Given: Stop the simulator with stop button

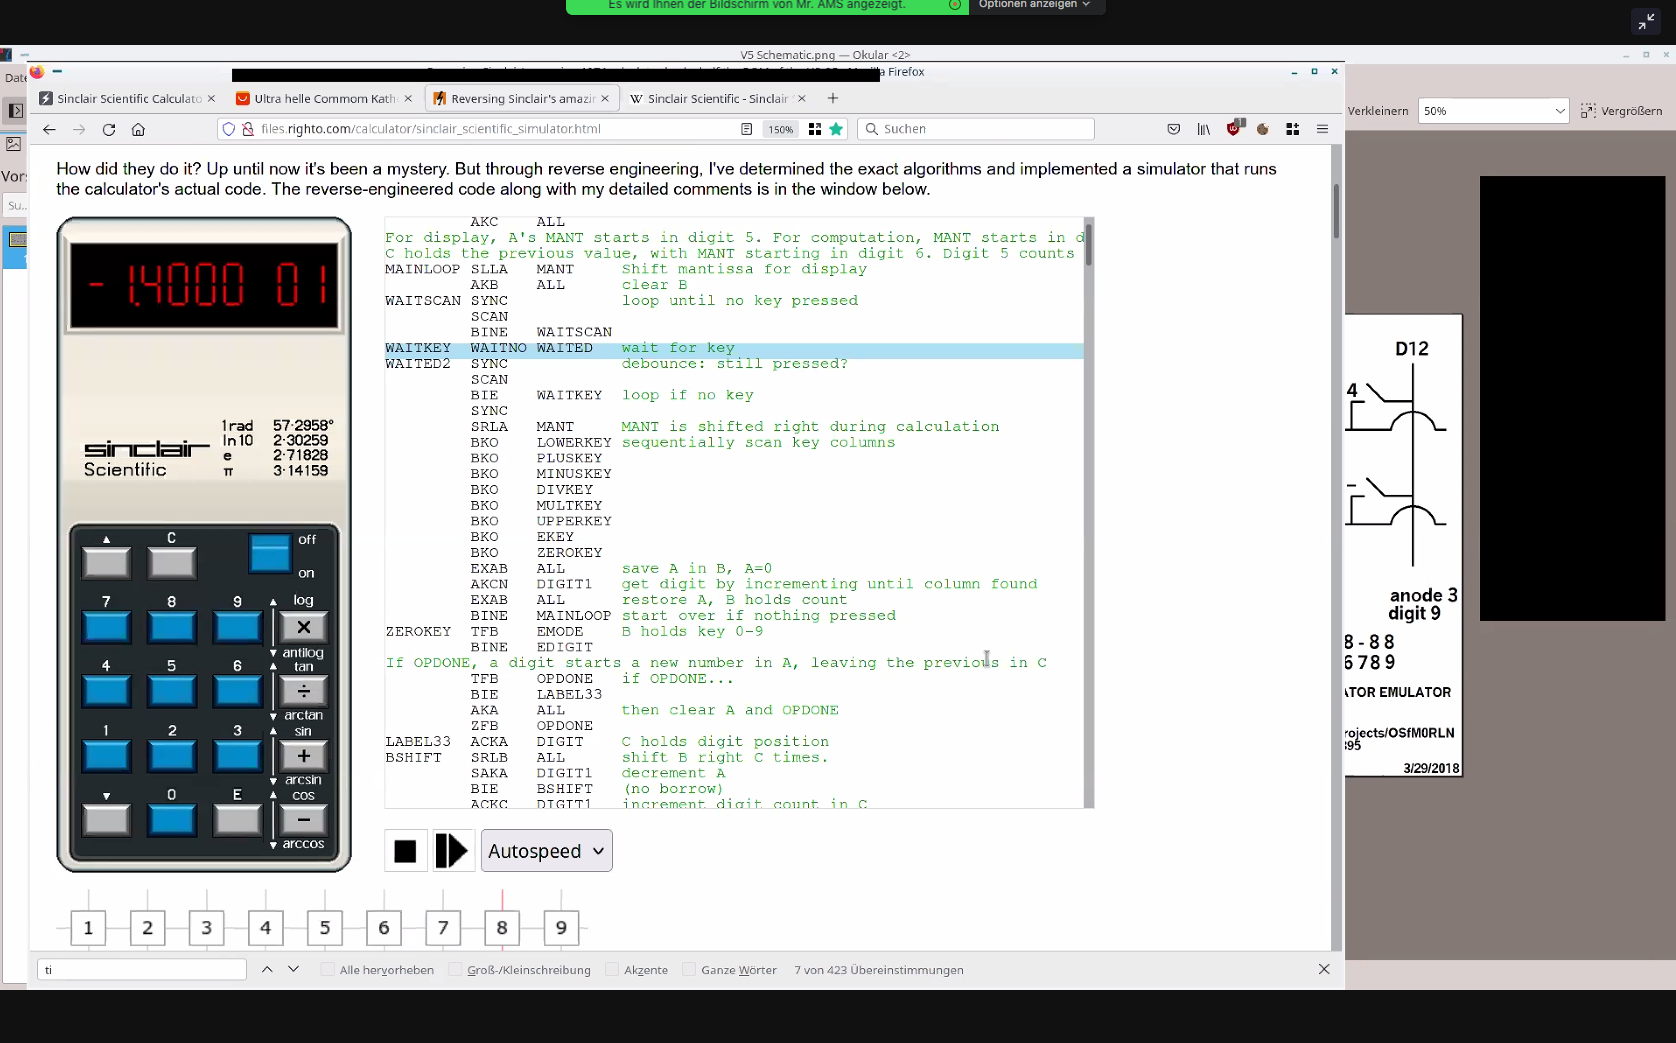Looking at the screenshot, I should click(x=405, y=851).
